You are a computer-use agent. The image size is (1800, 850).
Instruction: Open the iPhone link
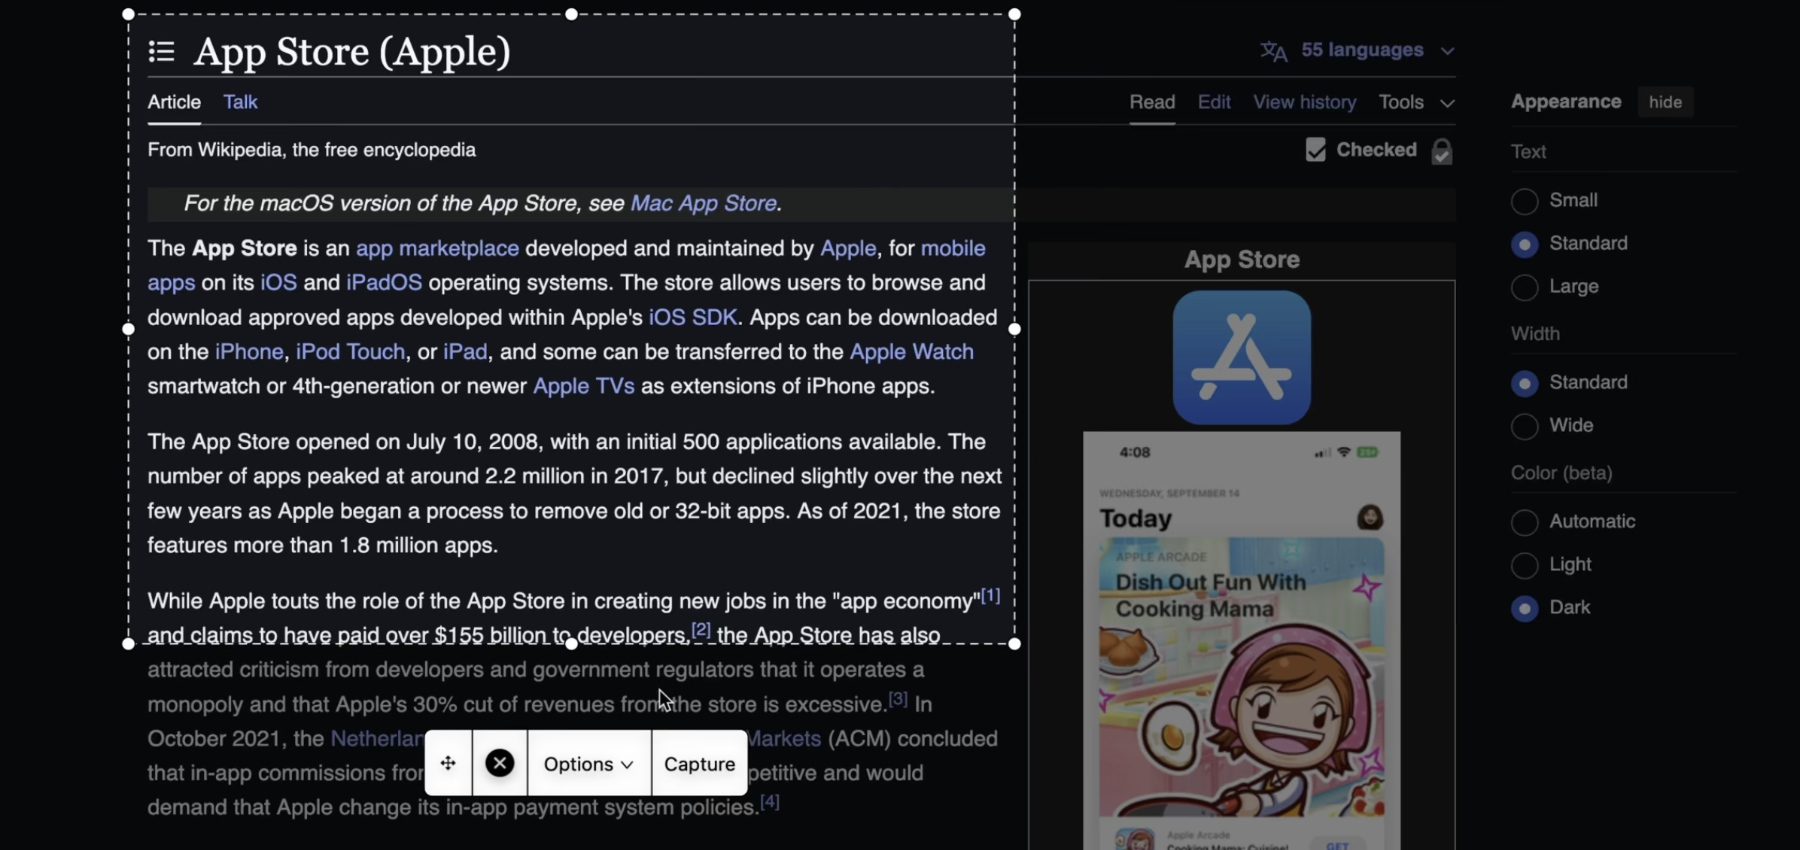pyautogui.click(x=249, y=352)
